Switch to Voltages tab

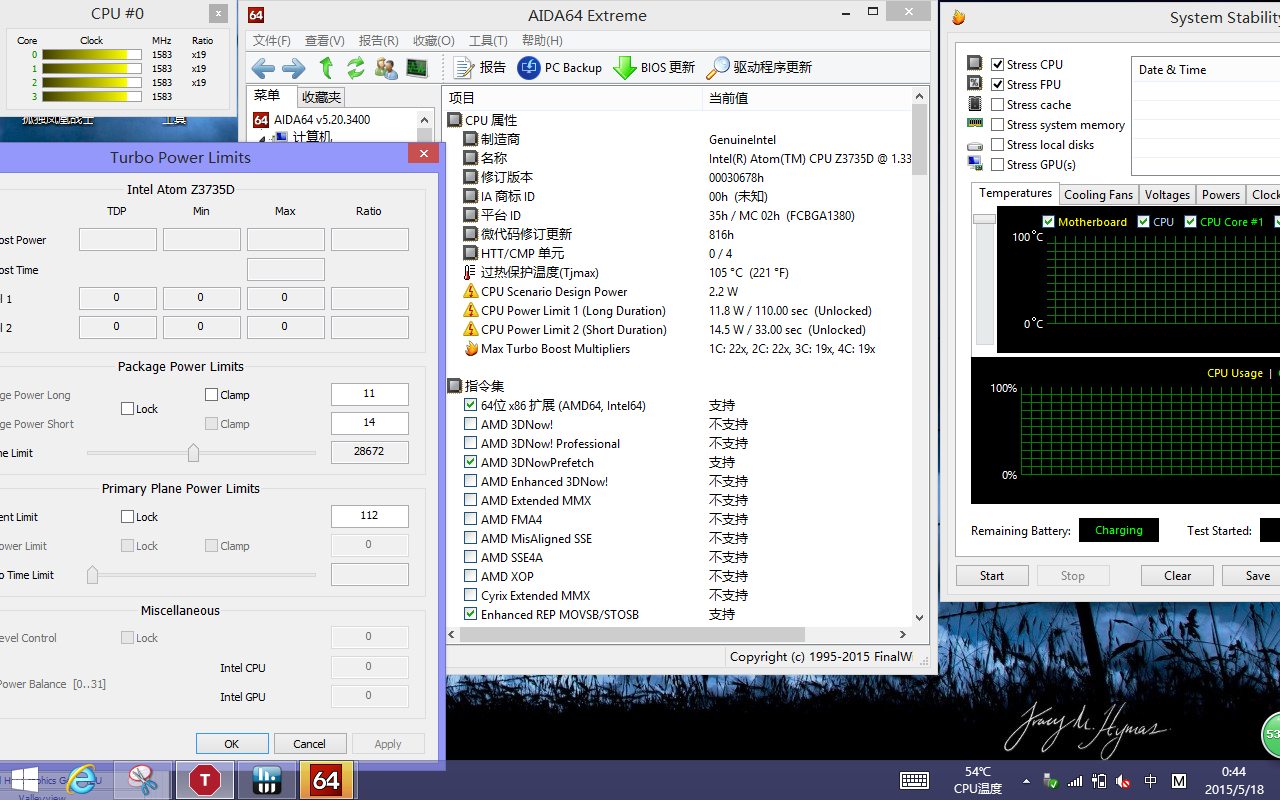click(x=1167, y=195)
